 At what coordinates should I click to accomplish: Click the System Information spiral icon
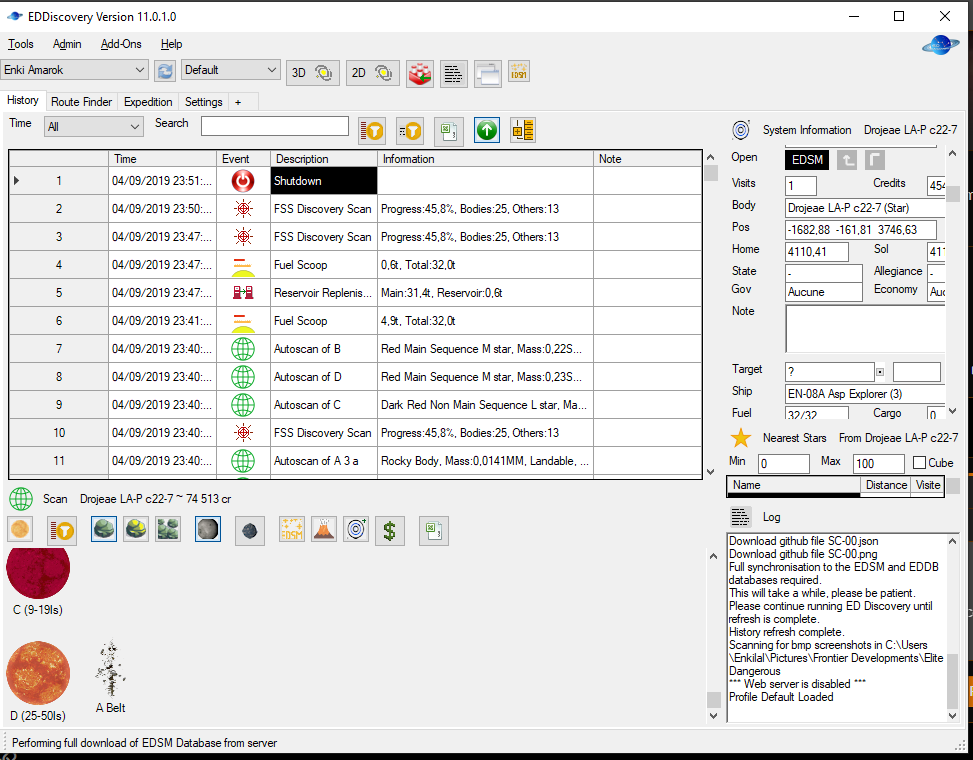tap(742, 130)
